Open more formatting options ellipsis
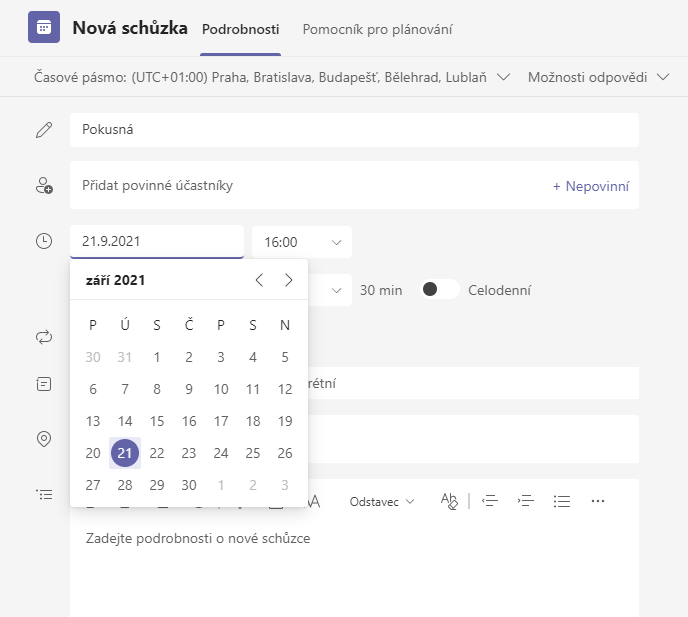 pyautogui.click(x=598, y=501)
